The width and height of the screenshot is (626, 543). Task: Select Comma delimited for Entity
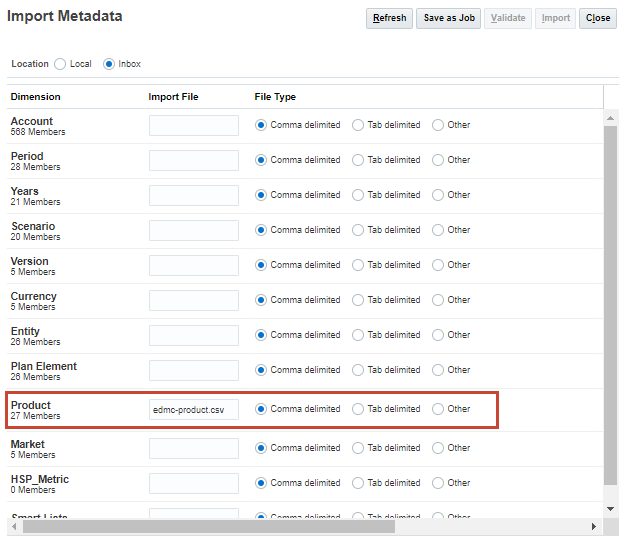coord(261,335)
